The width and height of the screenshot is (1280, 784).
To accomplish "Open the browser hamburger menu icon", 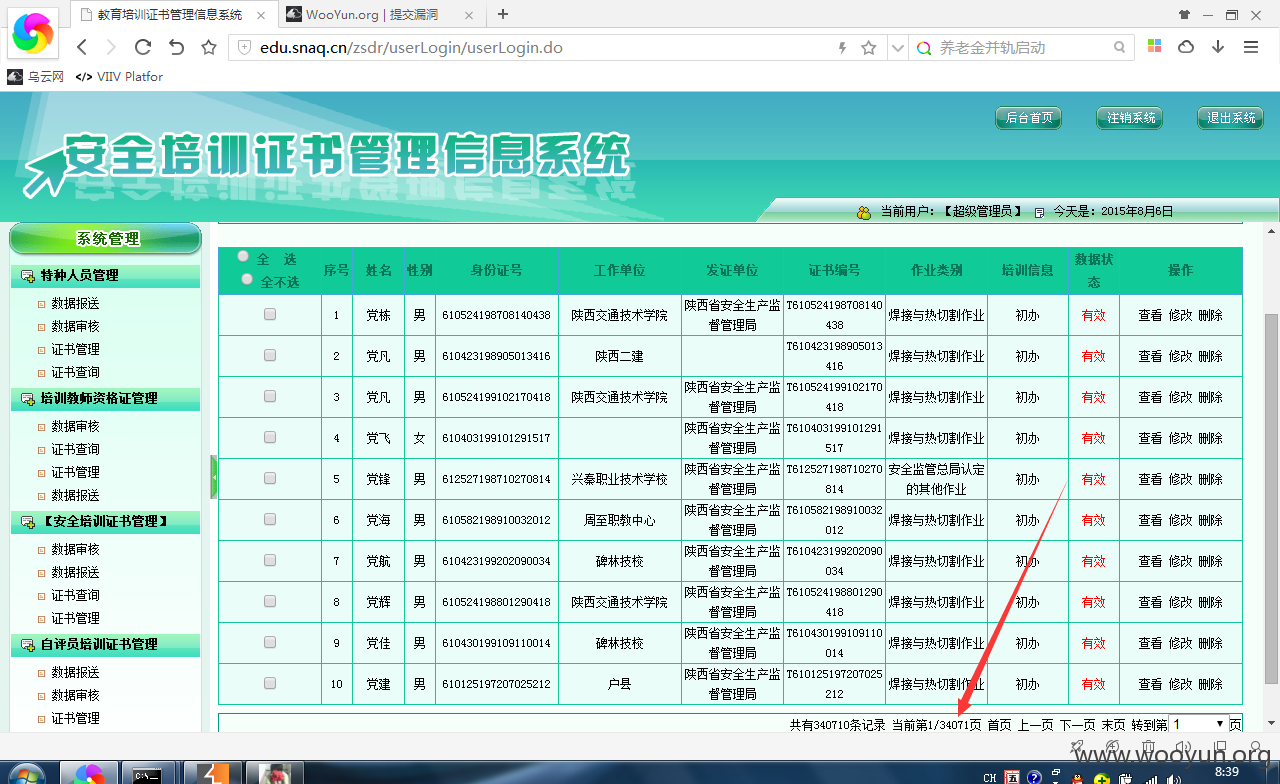I will tap(1251, 47).
